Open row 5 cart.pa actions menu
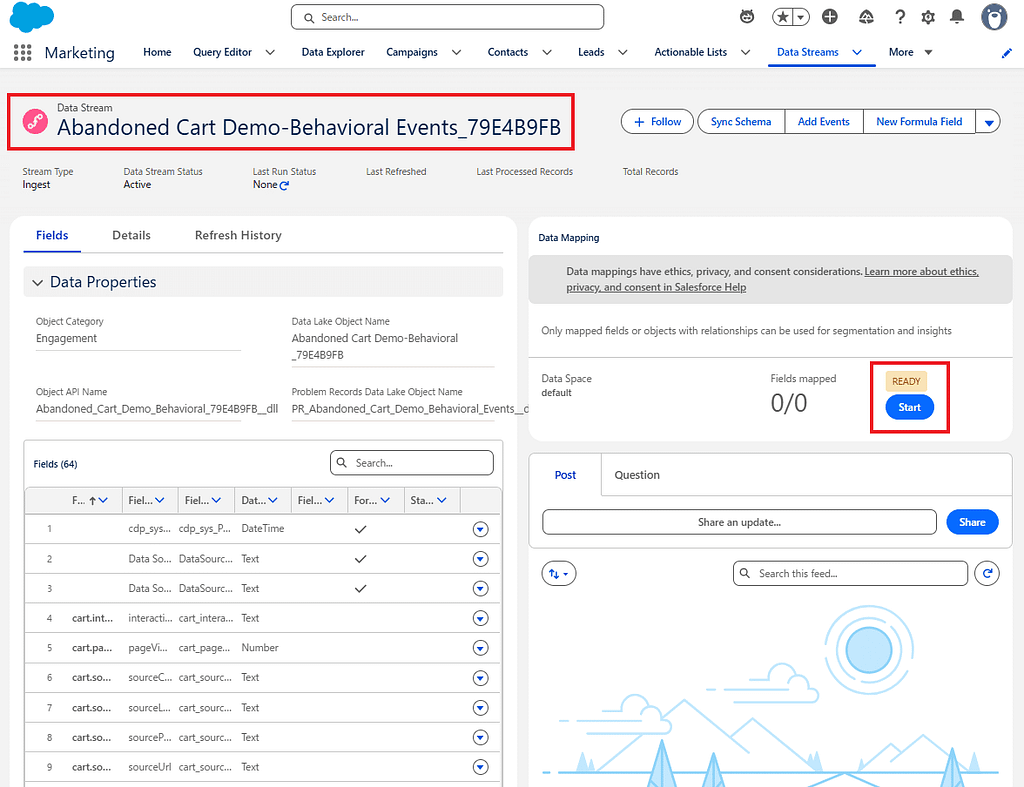The height and width of the screenshot is (787, 1024). pos(481,648)
